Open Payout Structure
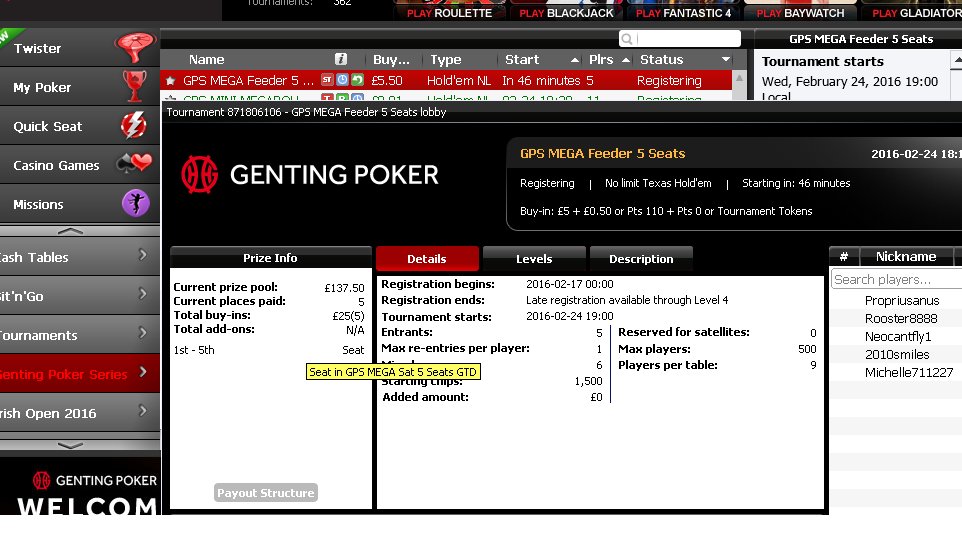The height and width of the screenshot is (540, 962). coord(266,493)
